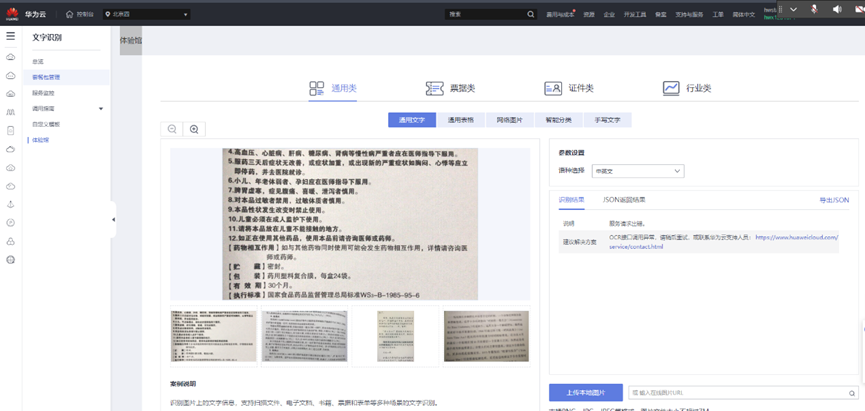Viewport: 865px width, 411px height.
Task: Click the 上传本地图片 button
Action: 586,393
